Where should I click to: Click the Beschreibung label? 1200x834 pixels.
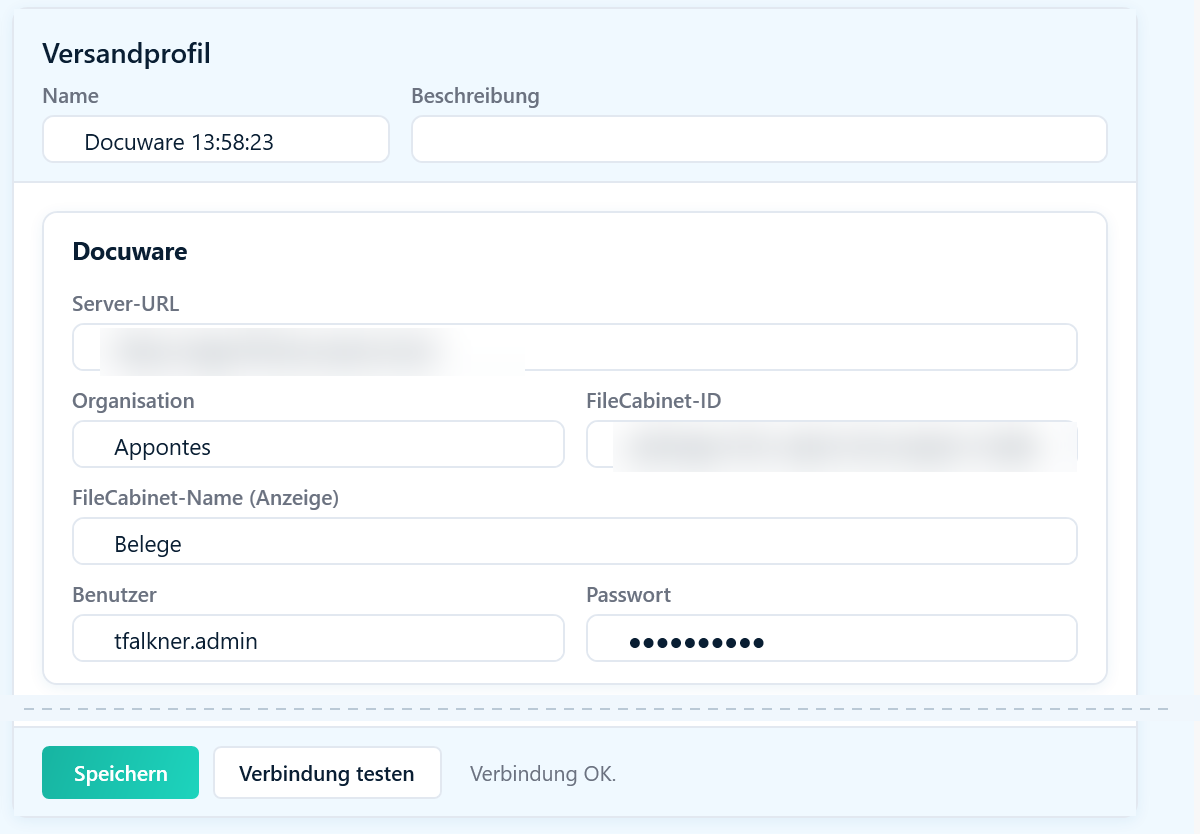tap(476, 96)
